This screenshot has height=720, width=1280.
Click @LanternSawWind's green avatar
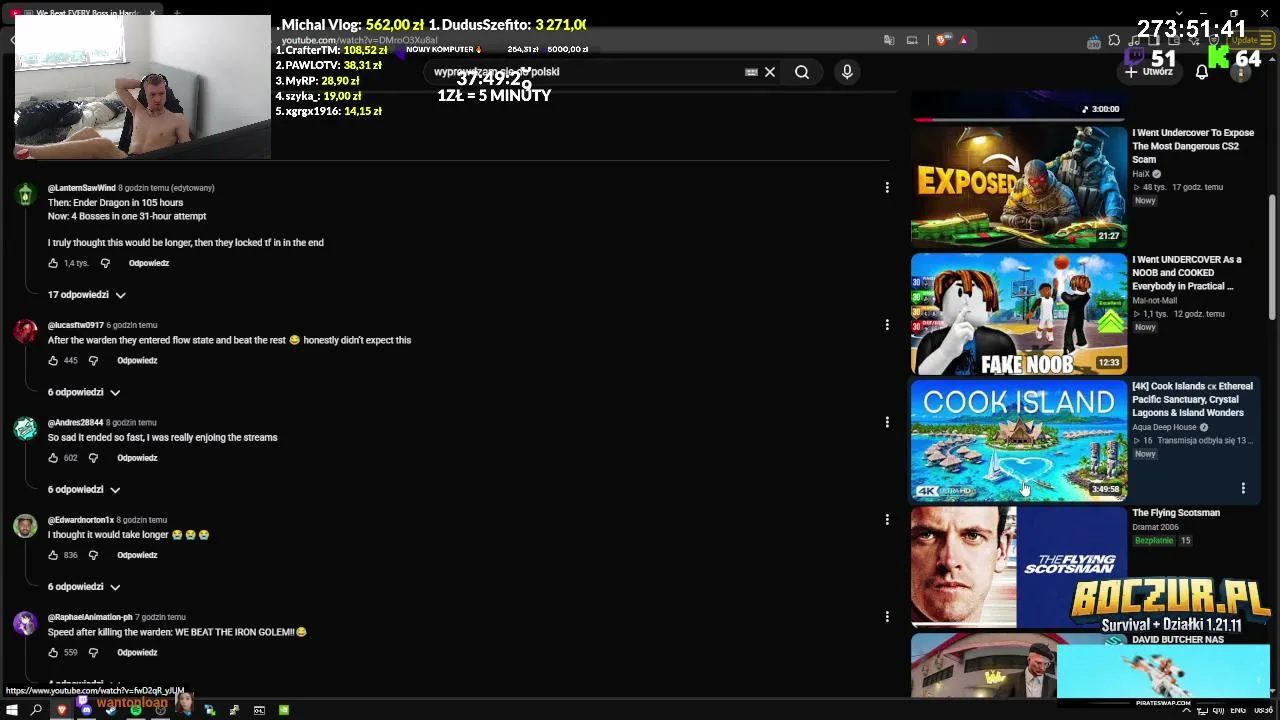(x=25, y=195)
